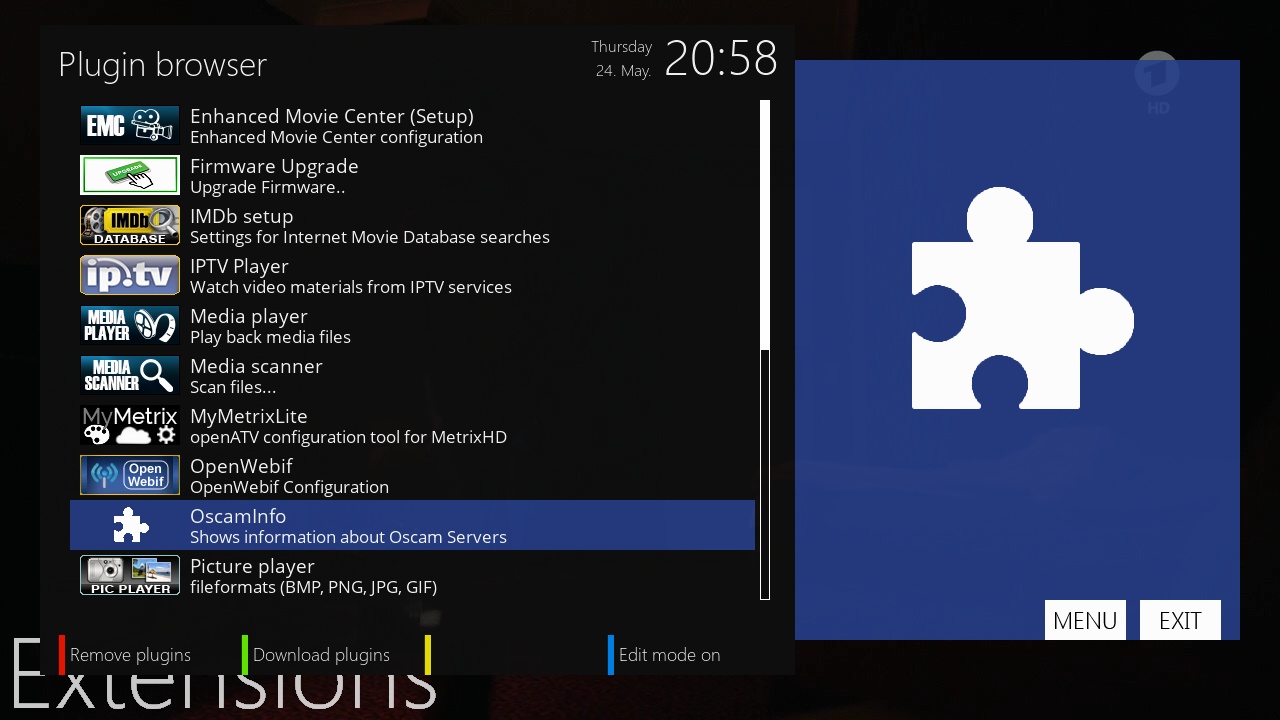
Task: Click the Pic Player camera icon
Action: click(130, 576)
